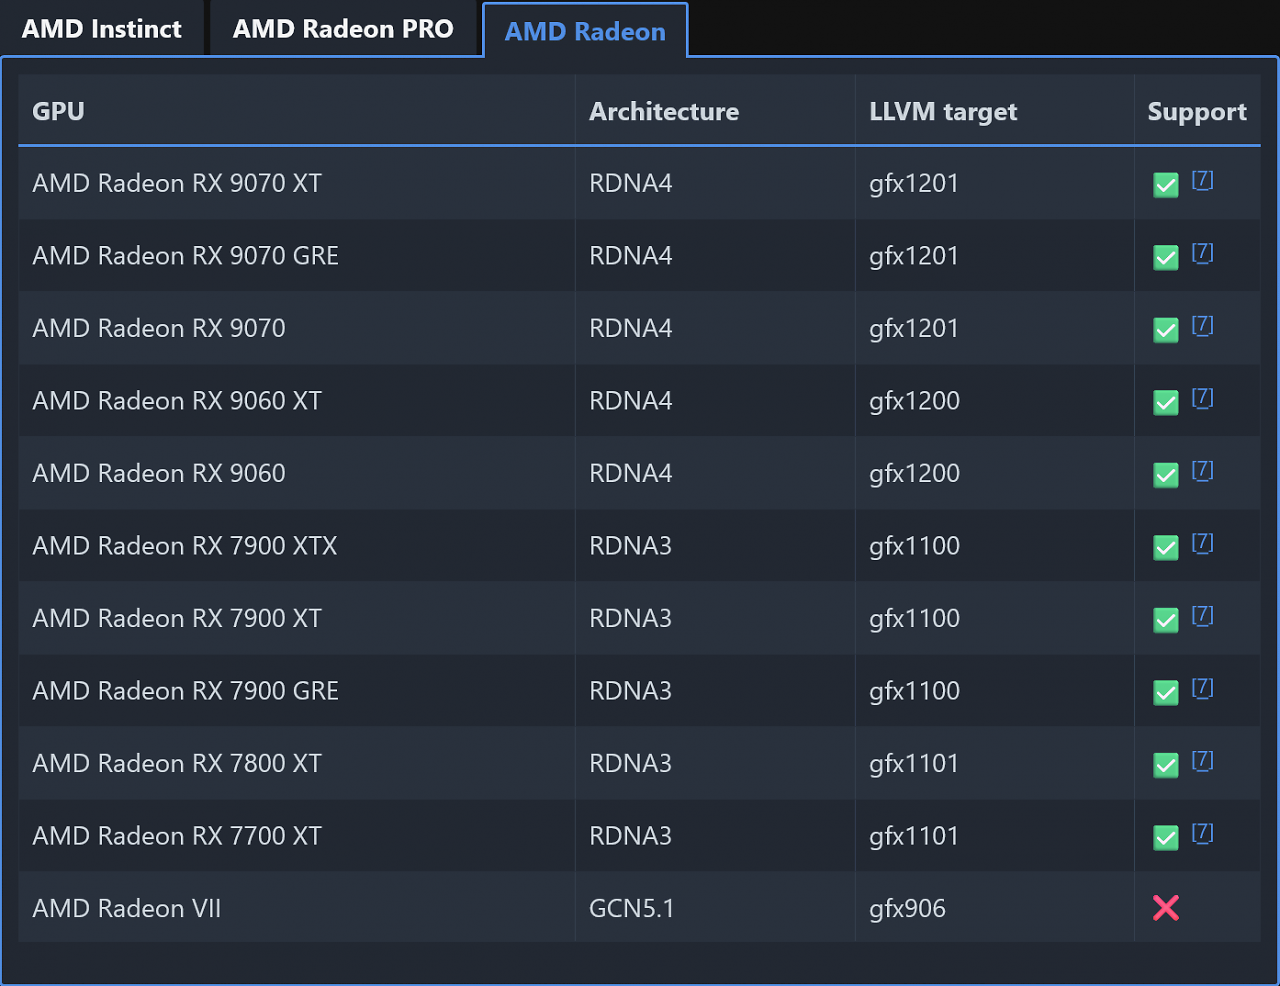
Task: Select the gfx906 cell for Radeon VII
Action: 907,908
